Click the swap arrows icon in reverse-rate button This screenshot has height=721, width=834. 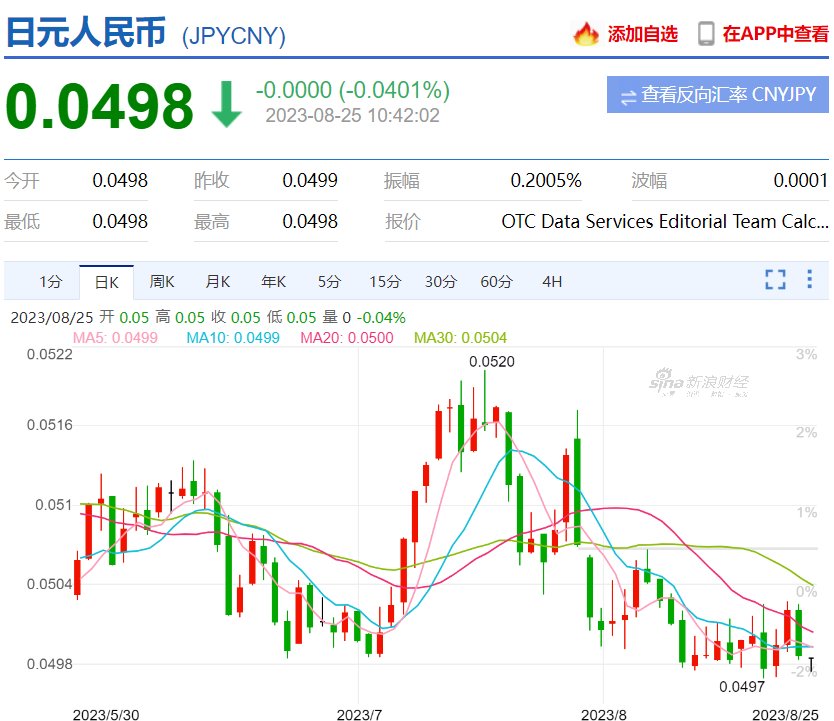[x=628, y=97]
